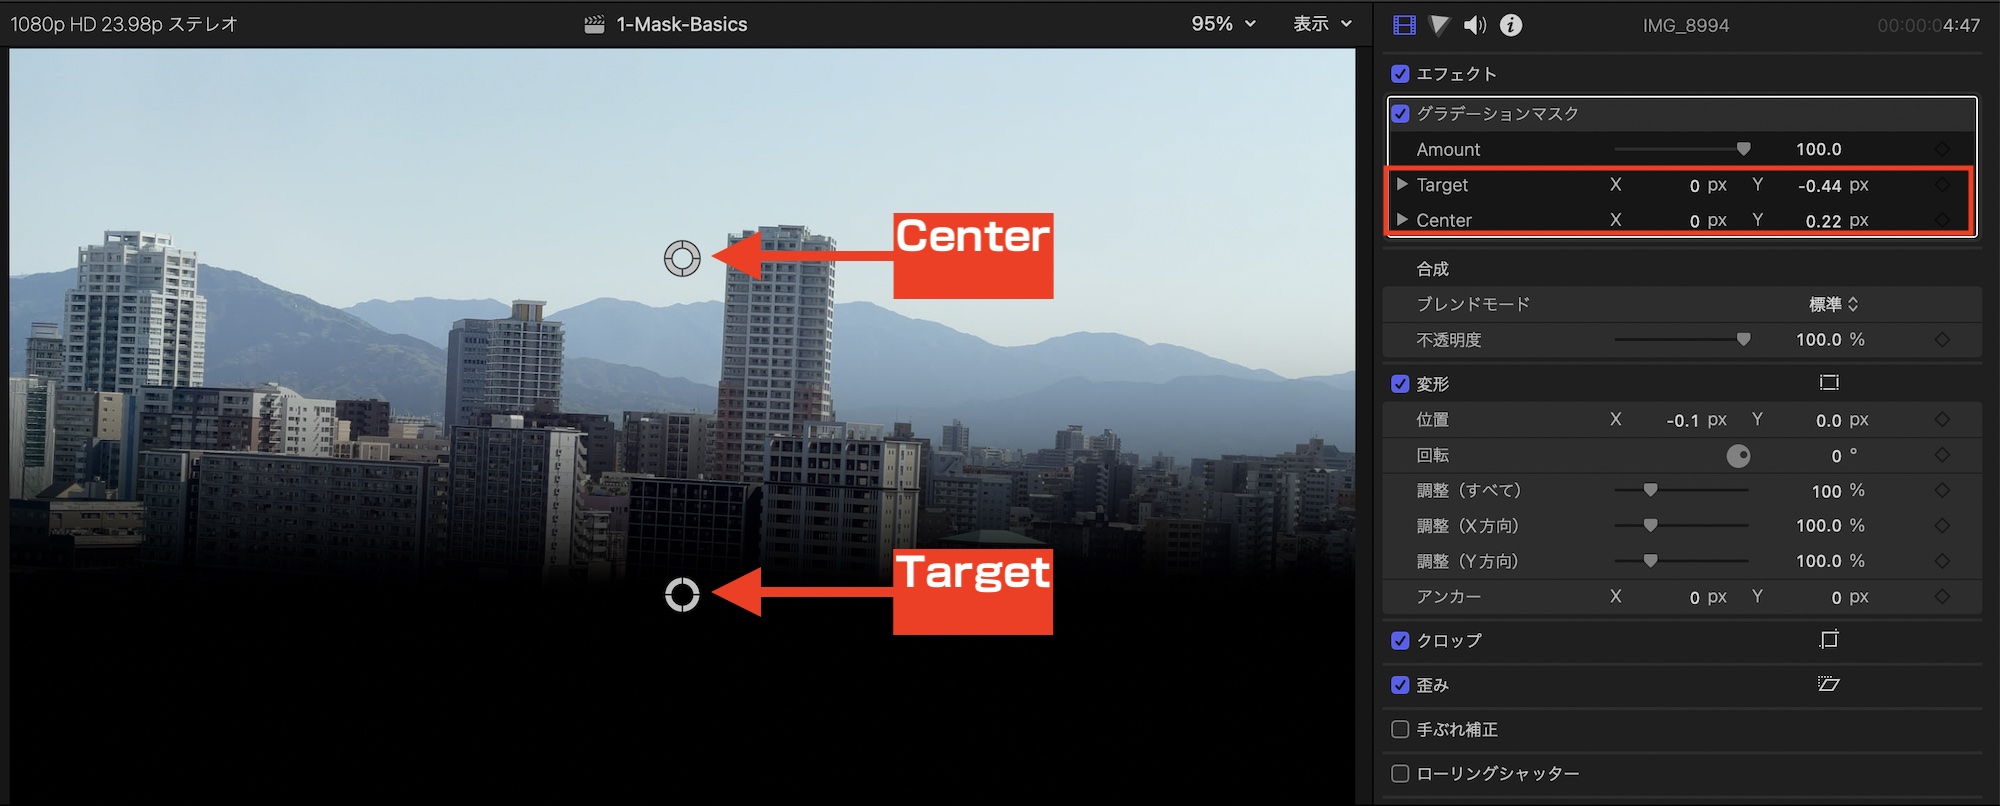Activate the 変形 onscreen transform control icon
The height and width of the screenshot is (806, 2000).
[1829, 383]
